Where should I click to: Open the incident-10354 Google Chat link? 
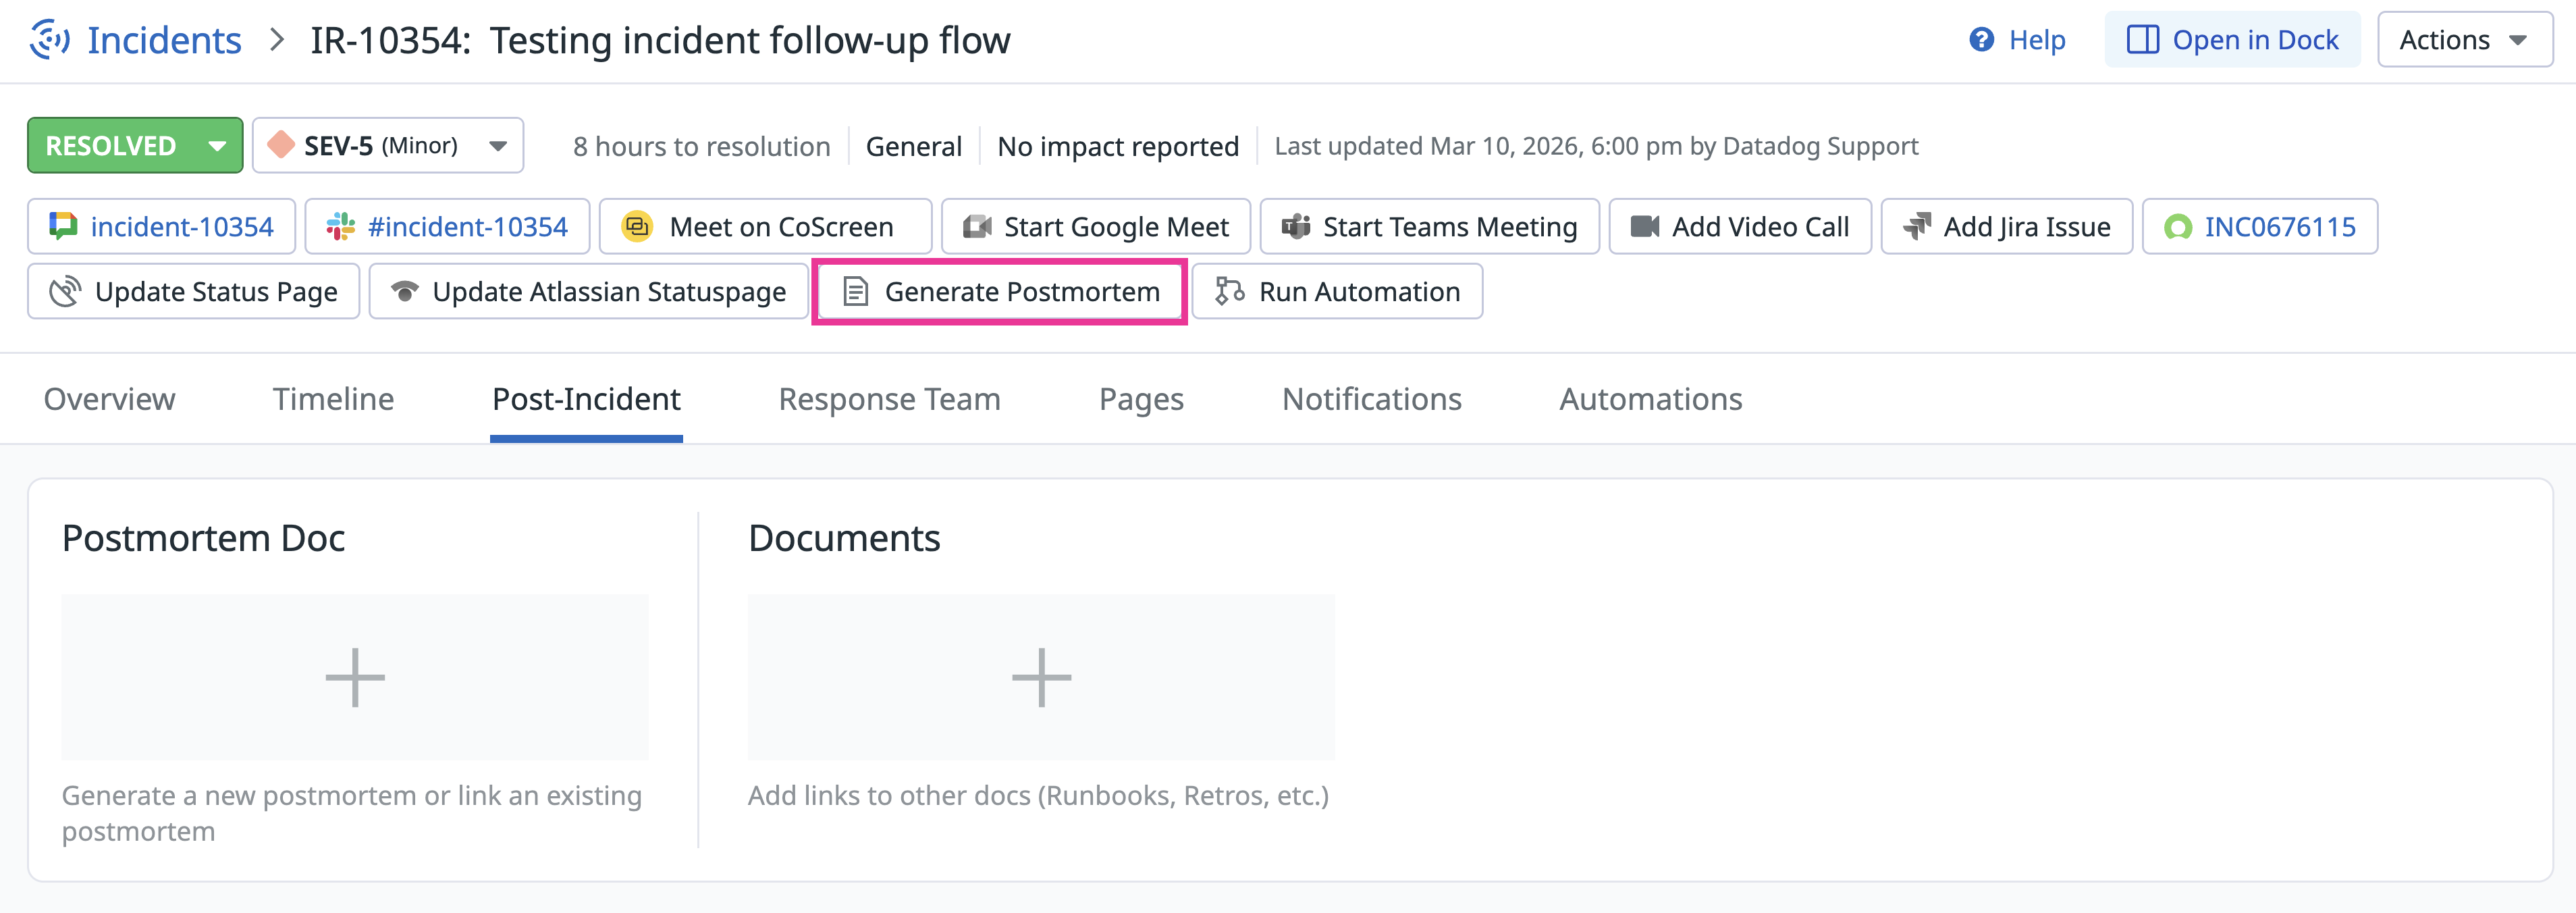coord(162,227)
